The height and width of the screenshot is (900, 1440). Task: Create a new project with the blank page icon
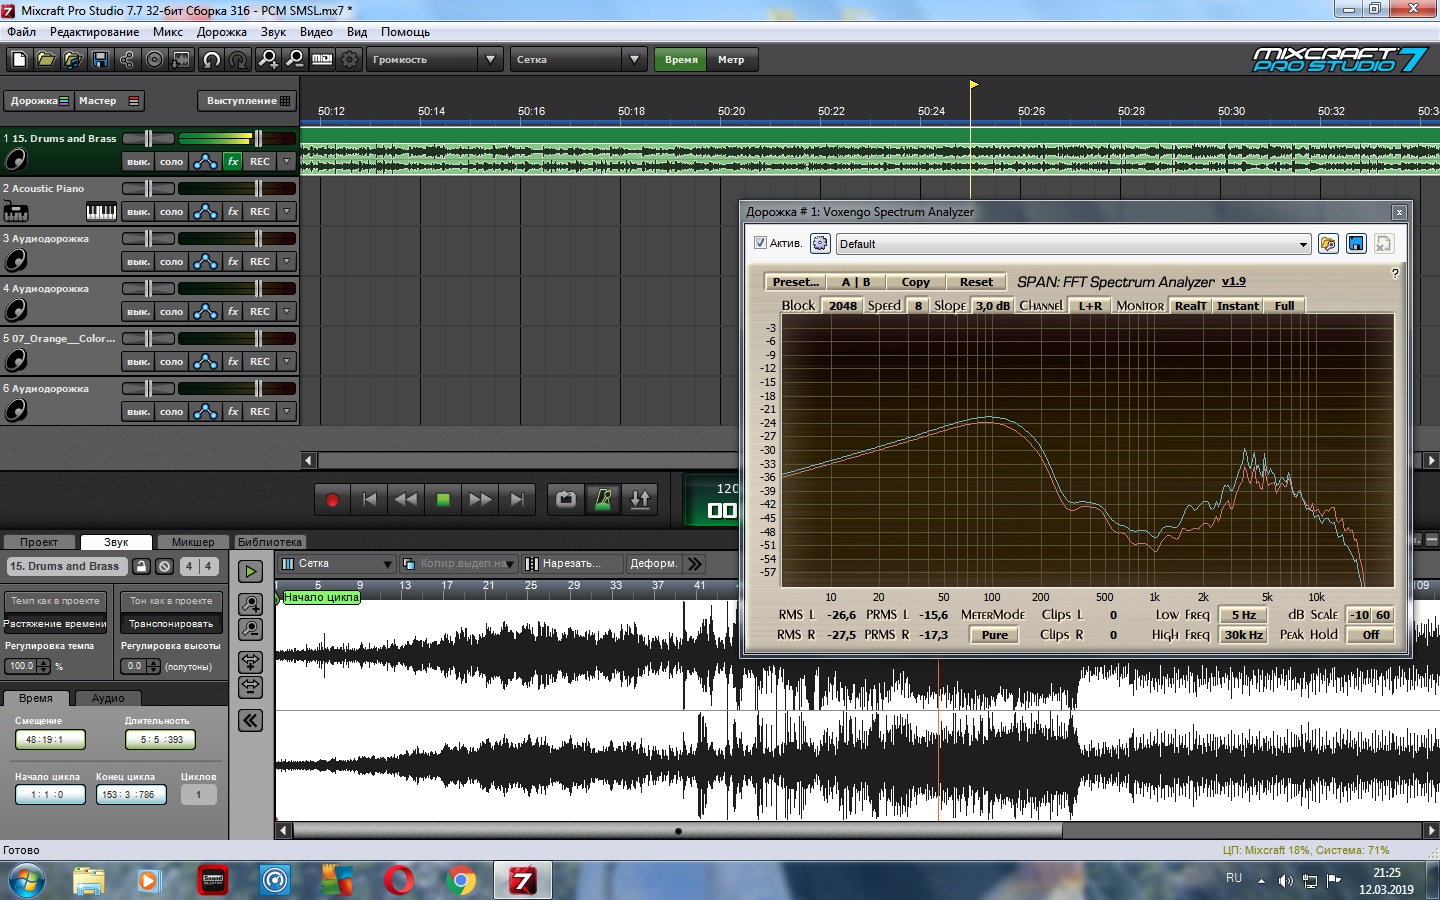point(19,60)
